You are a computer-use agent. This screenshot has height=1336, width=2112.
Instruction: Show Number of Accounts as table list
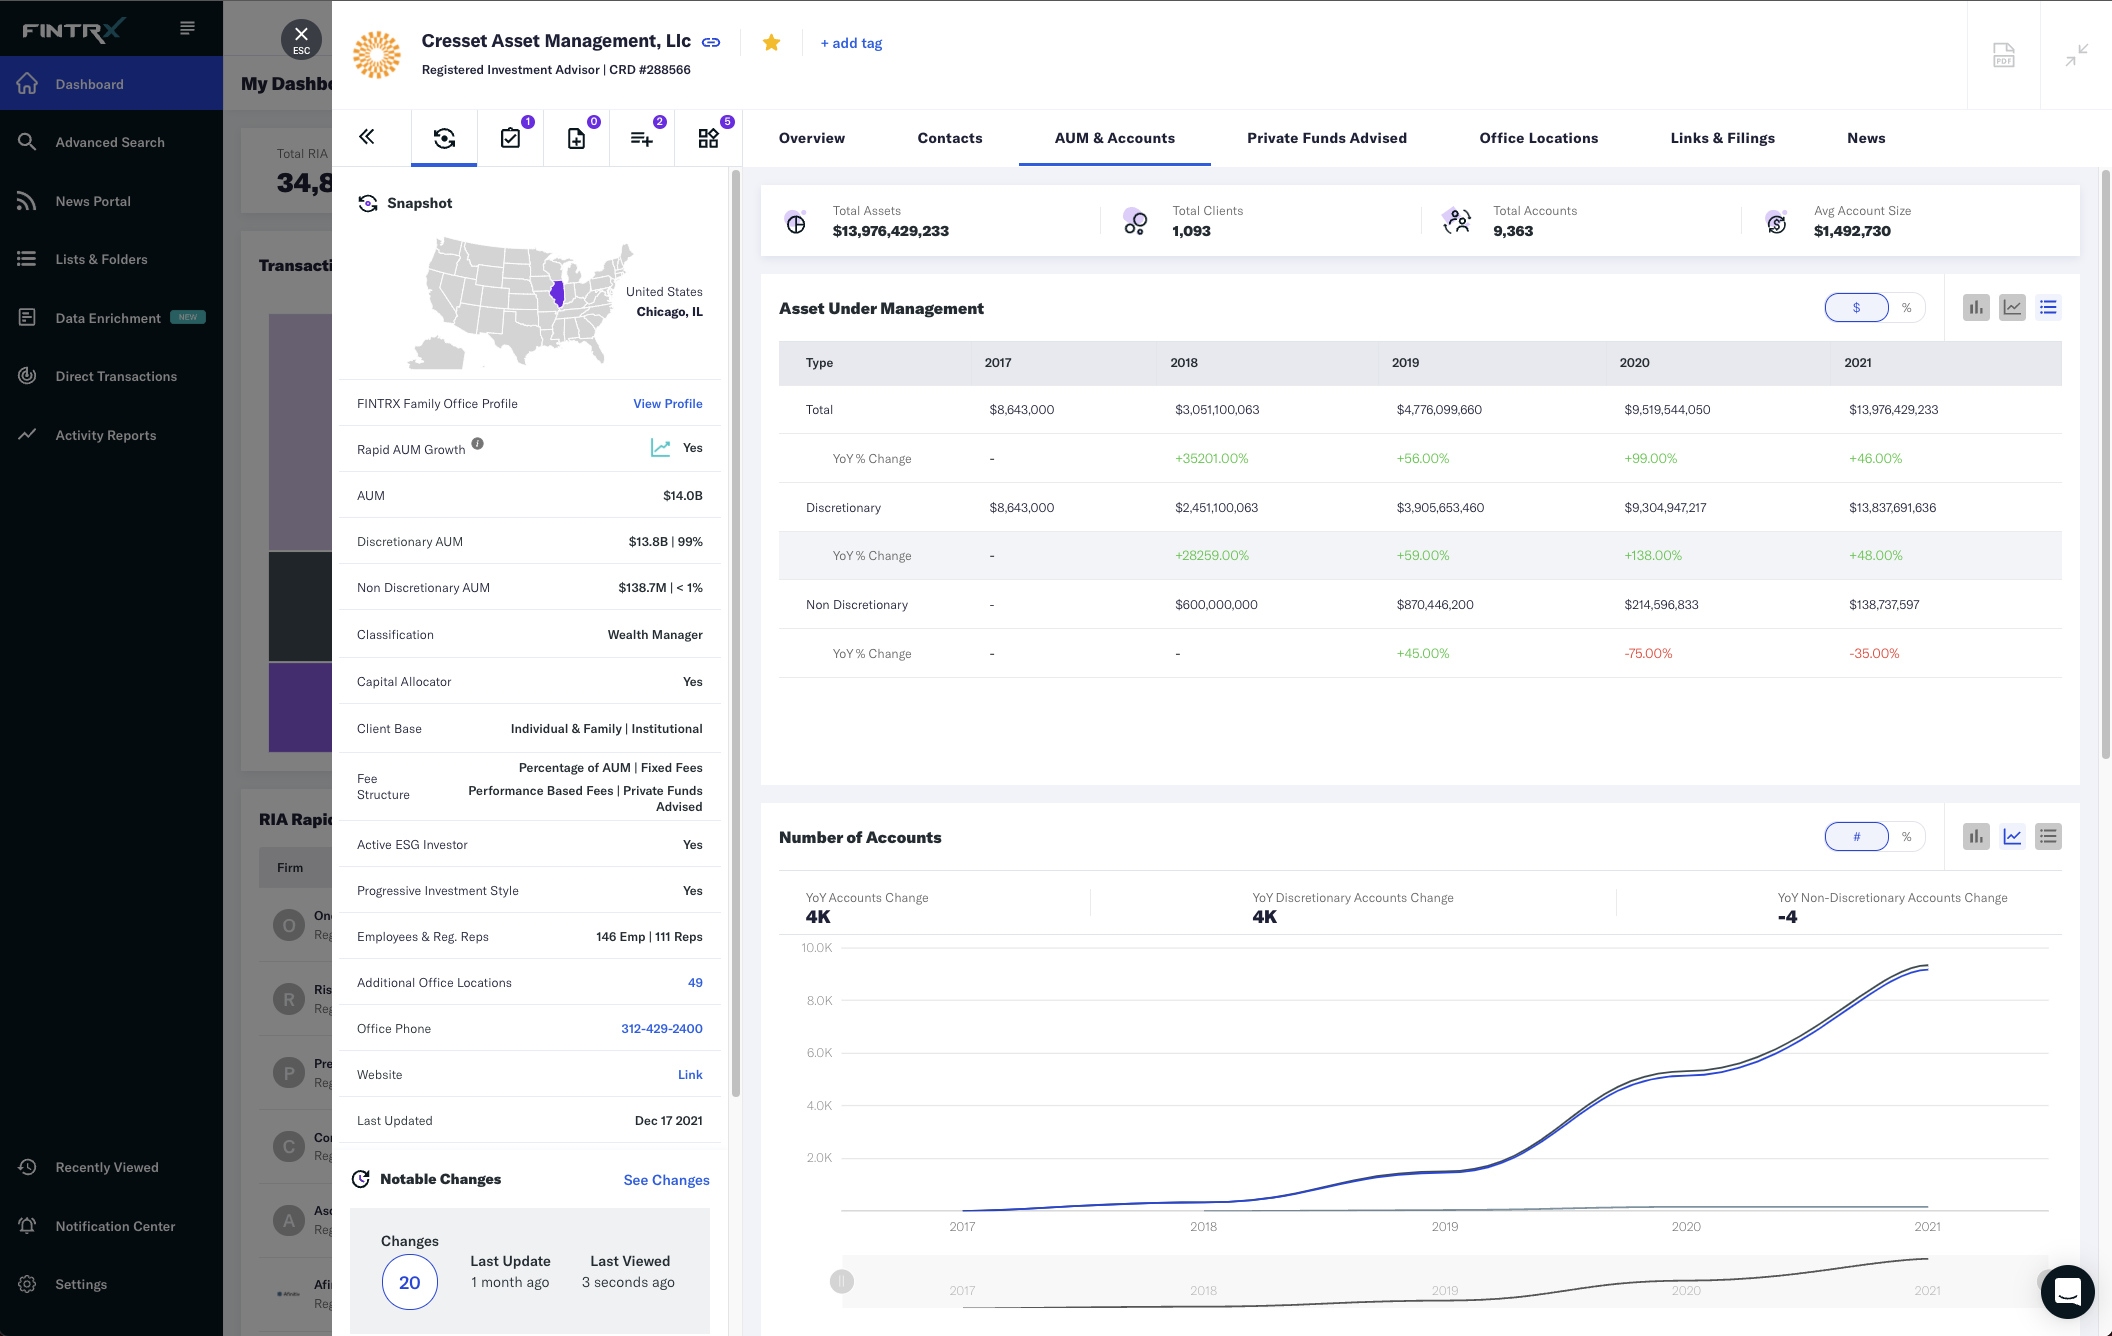[2048, 837]
